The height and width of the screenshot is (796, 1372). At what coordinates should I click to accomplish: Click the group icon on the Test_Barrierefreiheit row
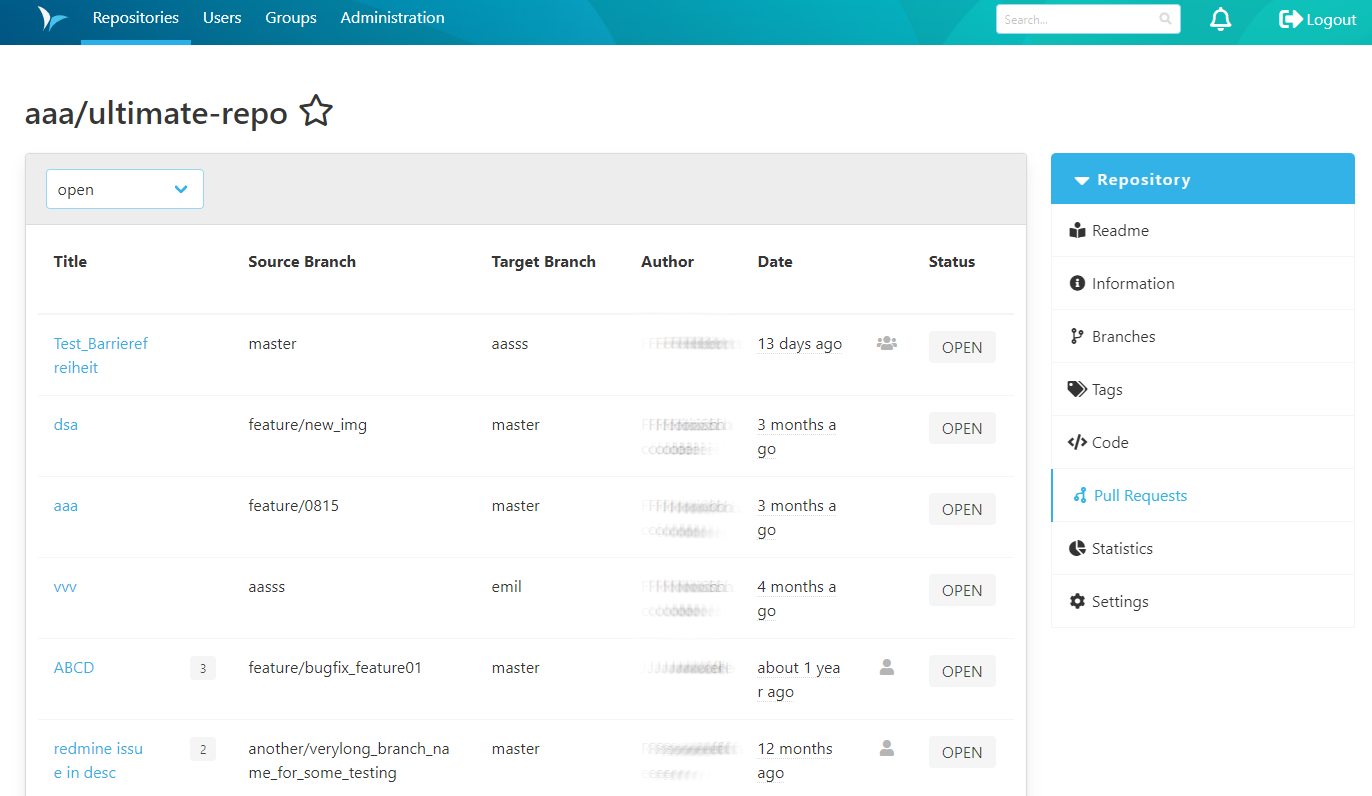coord(886,343)
